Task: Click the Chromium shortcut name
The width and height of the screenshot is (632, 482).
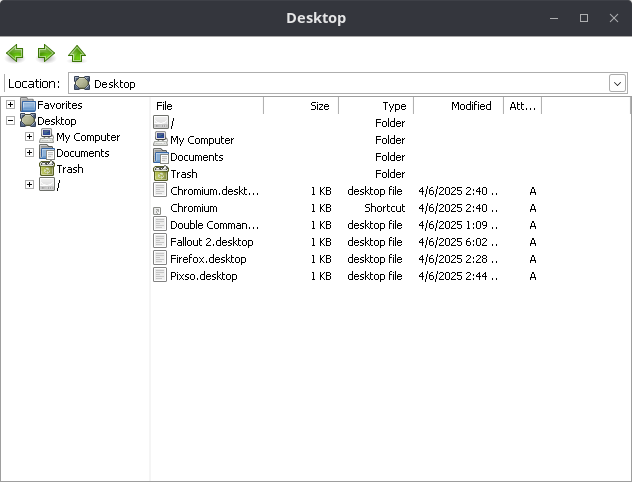Action: click(194, 208)
